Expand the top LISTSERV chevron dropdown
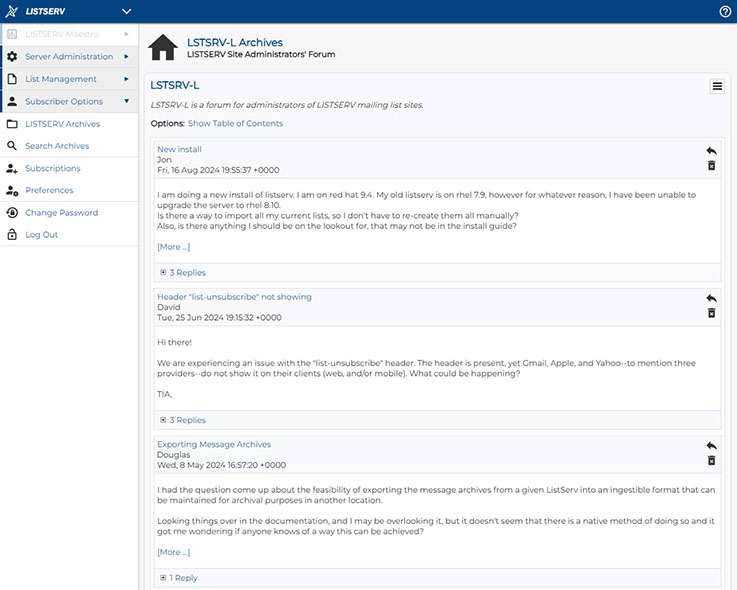The image size is (737, 590). 126,11
